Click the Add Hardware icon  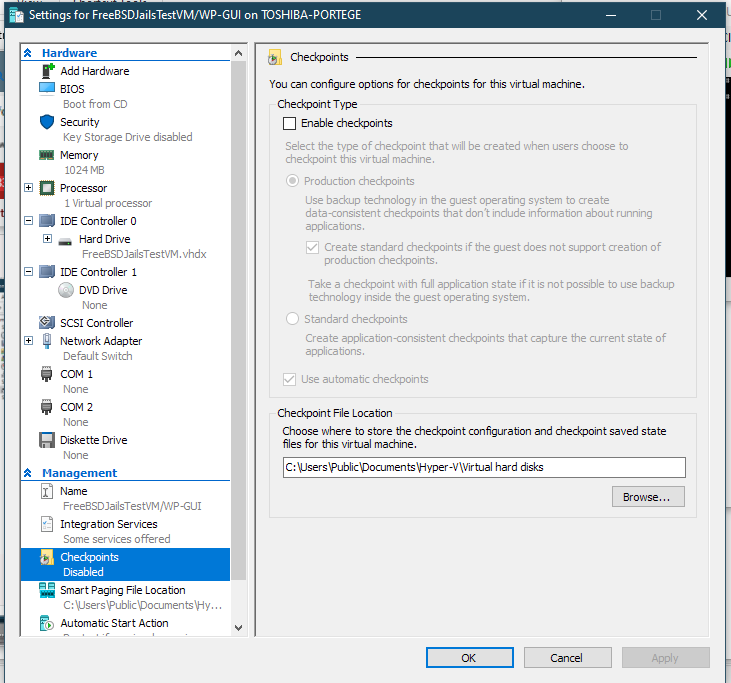47,71
